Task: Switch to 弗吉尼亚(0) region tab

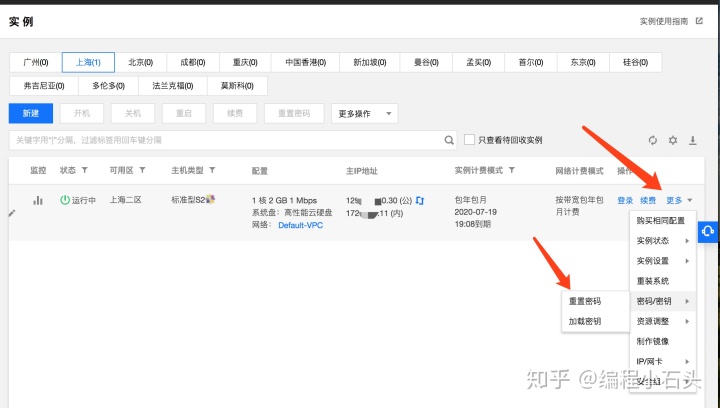Action: click(x=44, y=86)
